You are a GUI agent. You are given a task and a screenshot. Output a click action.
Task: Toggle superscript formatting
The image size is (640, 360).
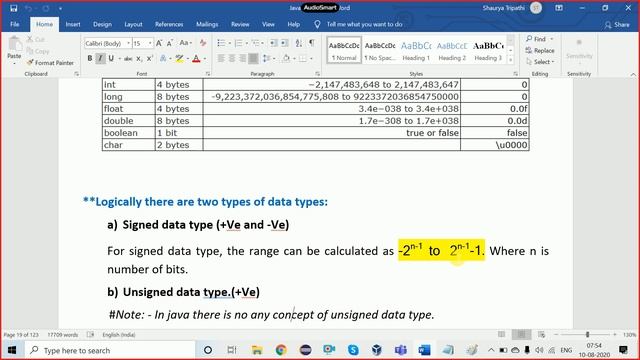click(x=150, y=59)
